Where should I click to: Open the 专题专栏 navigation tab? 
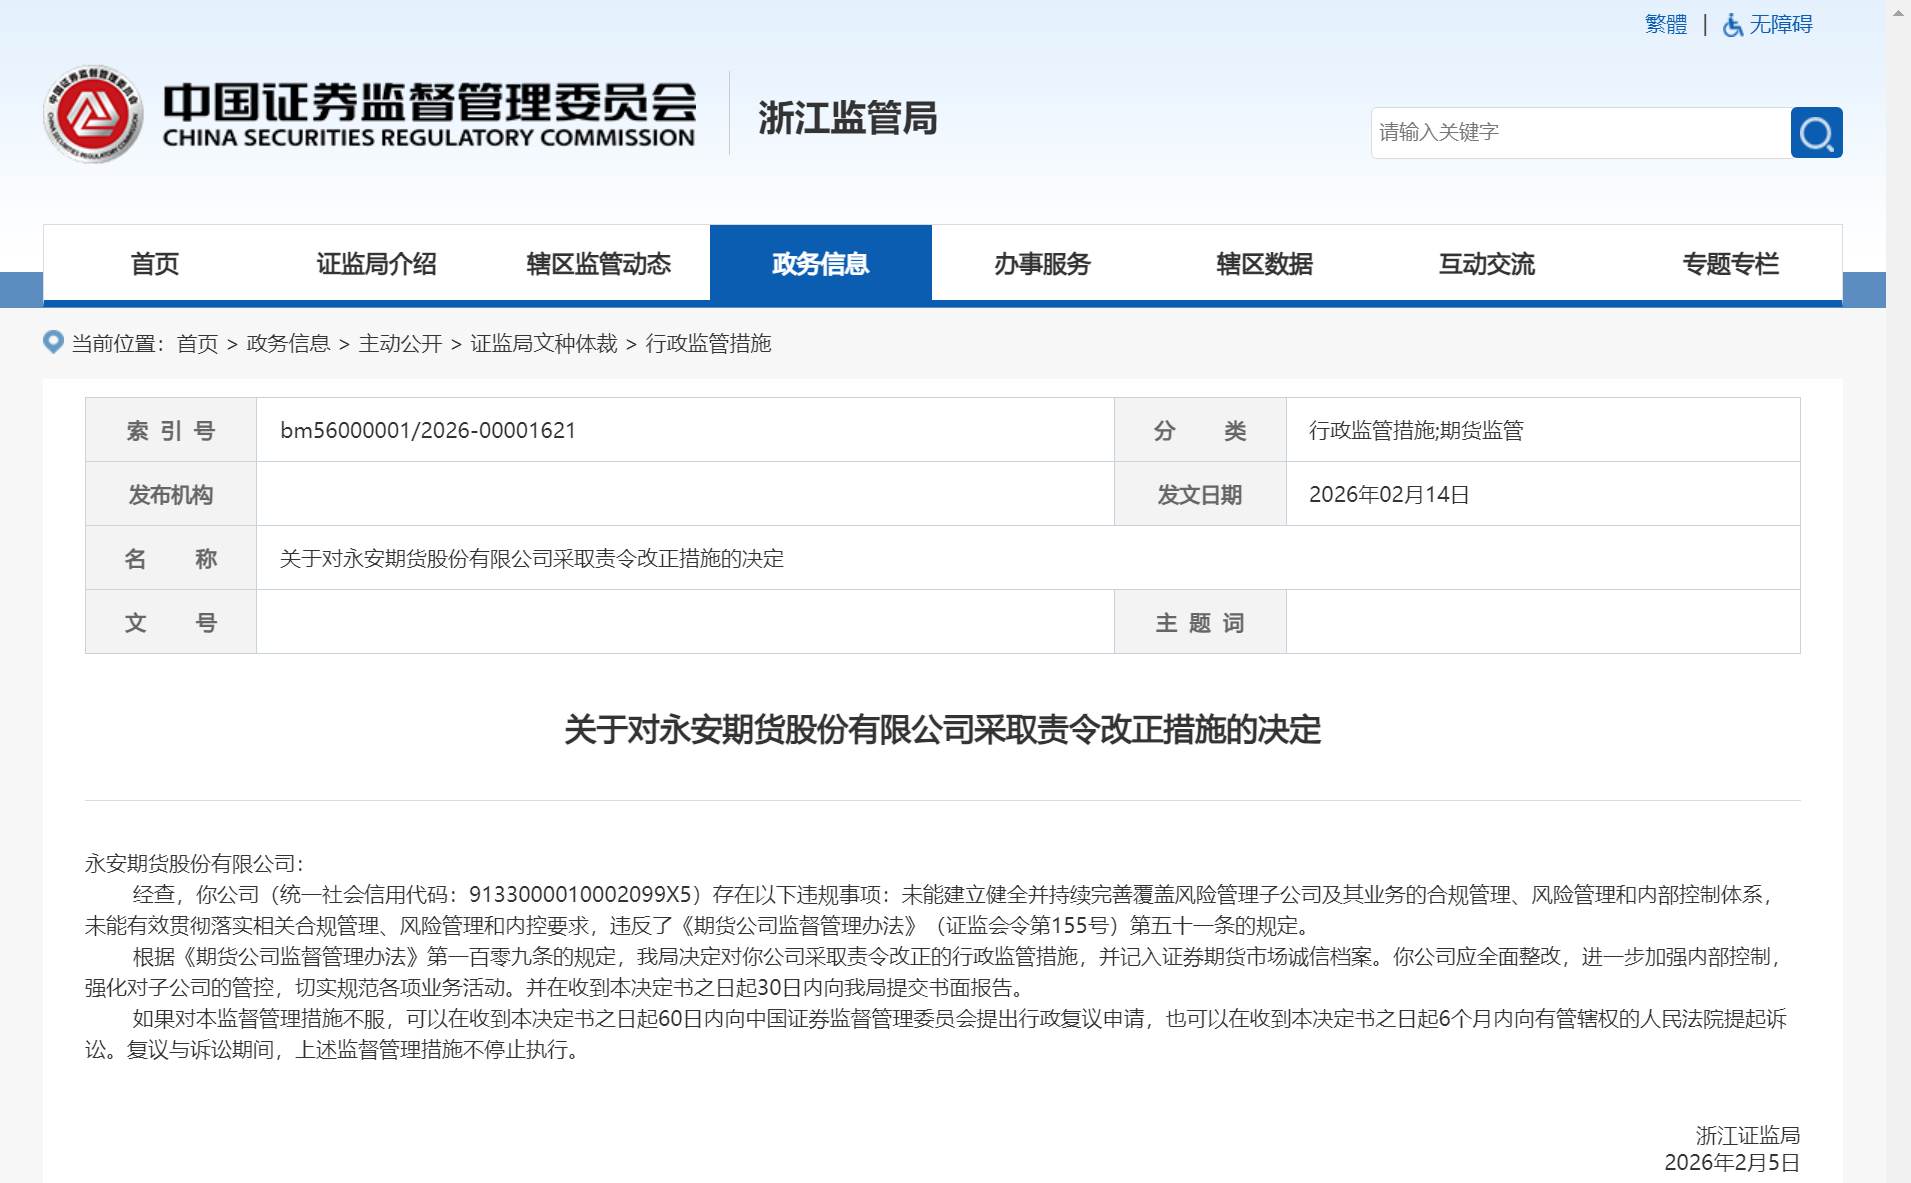1730,264
